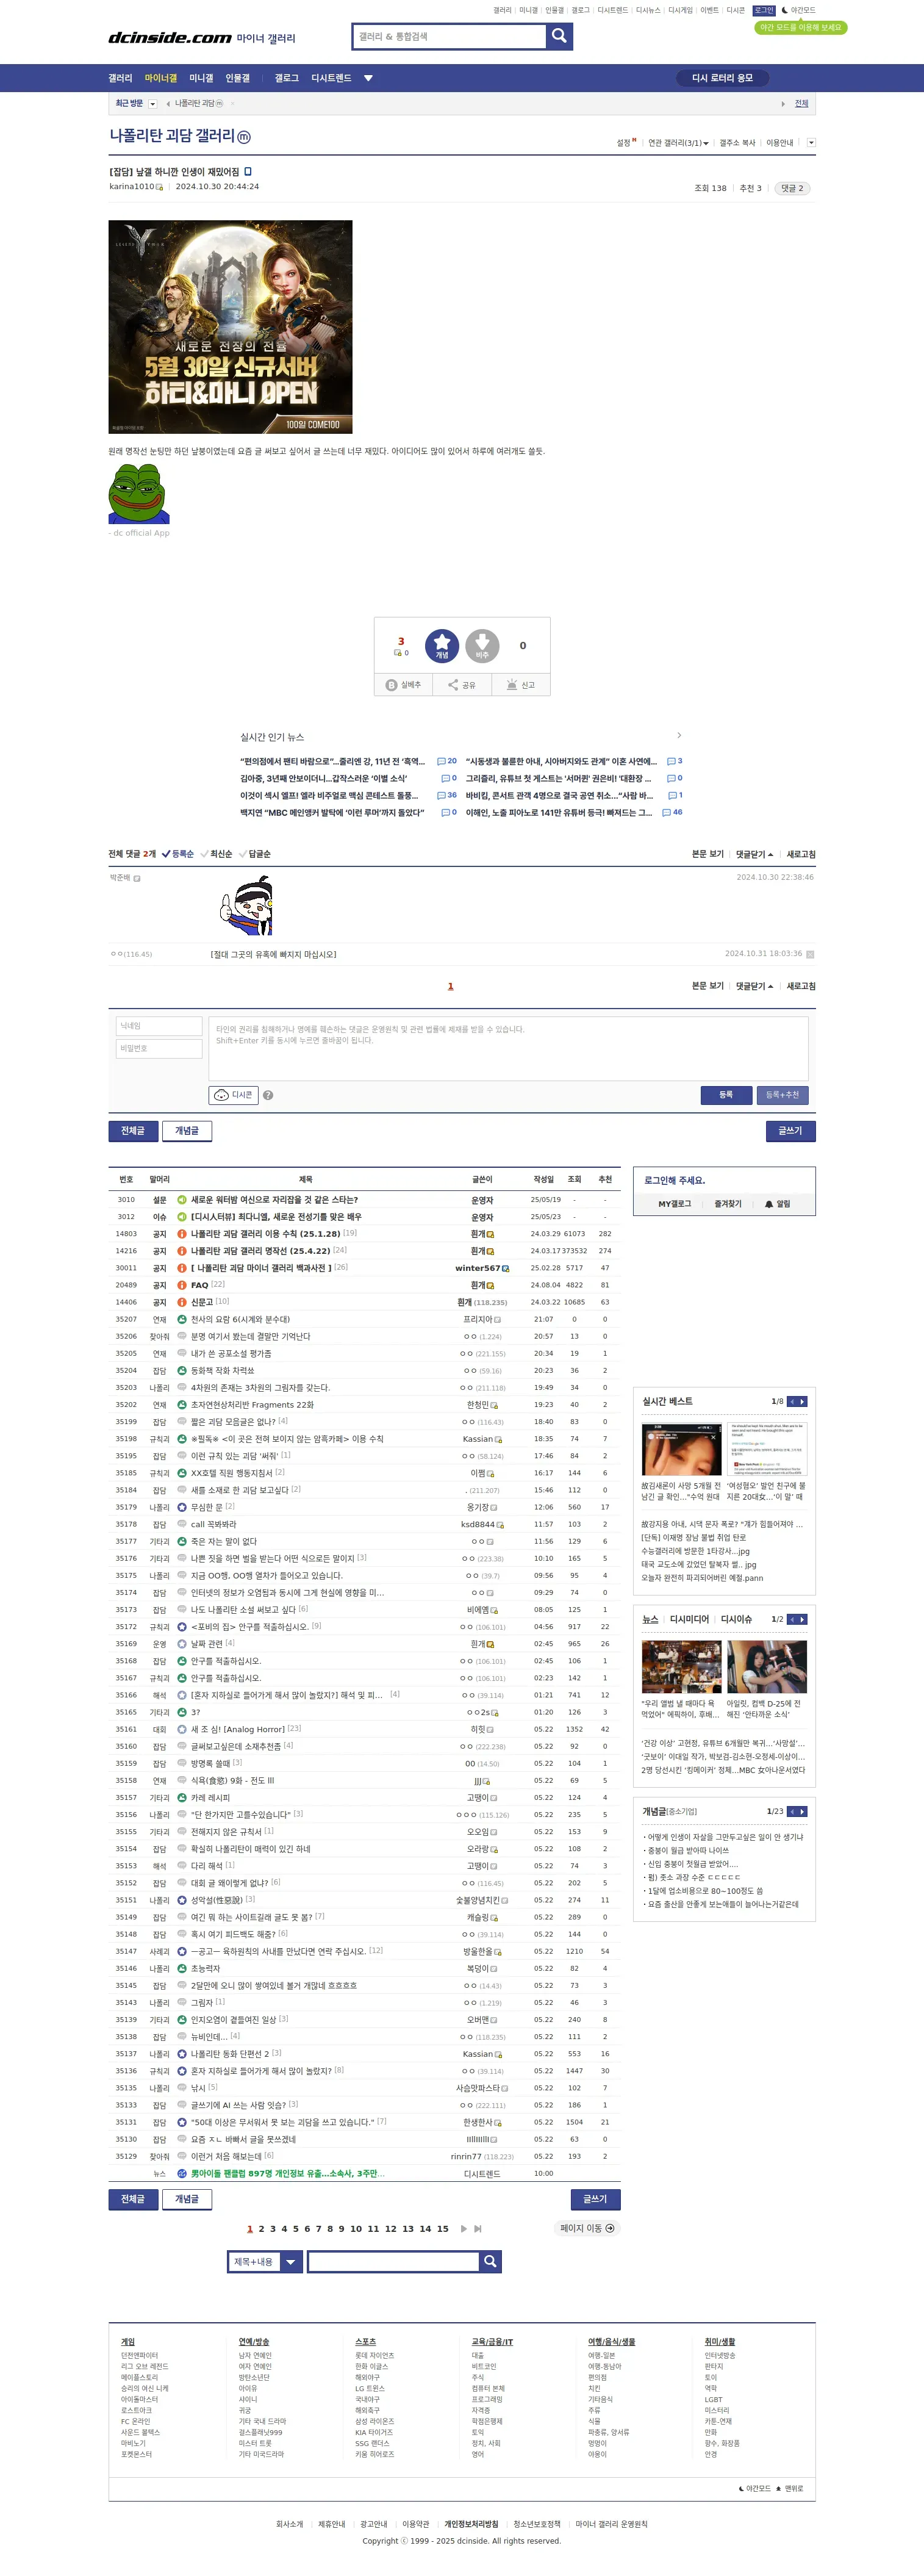The image size is (924, 2576).
Task: Click the 공유 share button
Action: 462,685
